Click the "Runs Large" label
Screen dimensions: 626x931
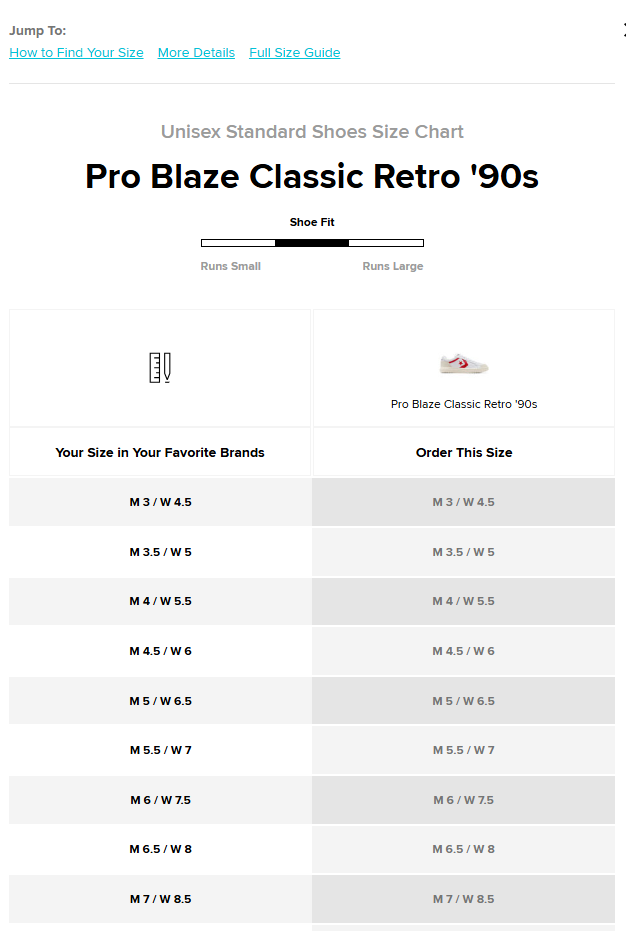(392, 266)
